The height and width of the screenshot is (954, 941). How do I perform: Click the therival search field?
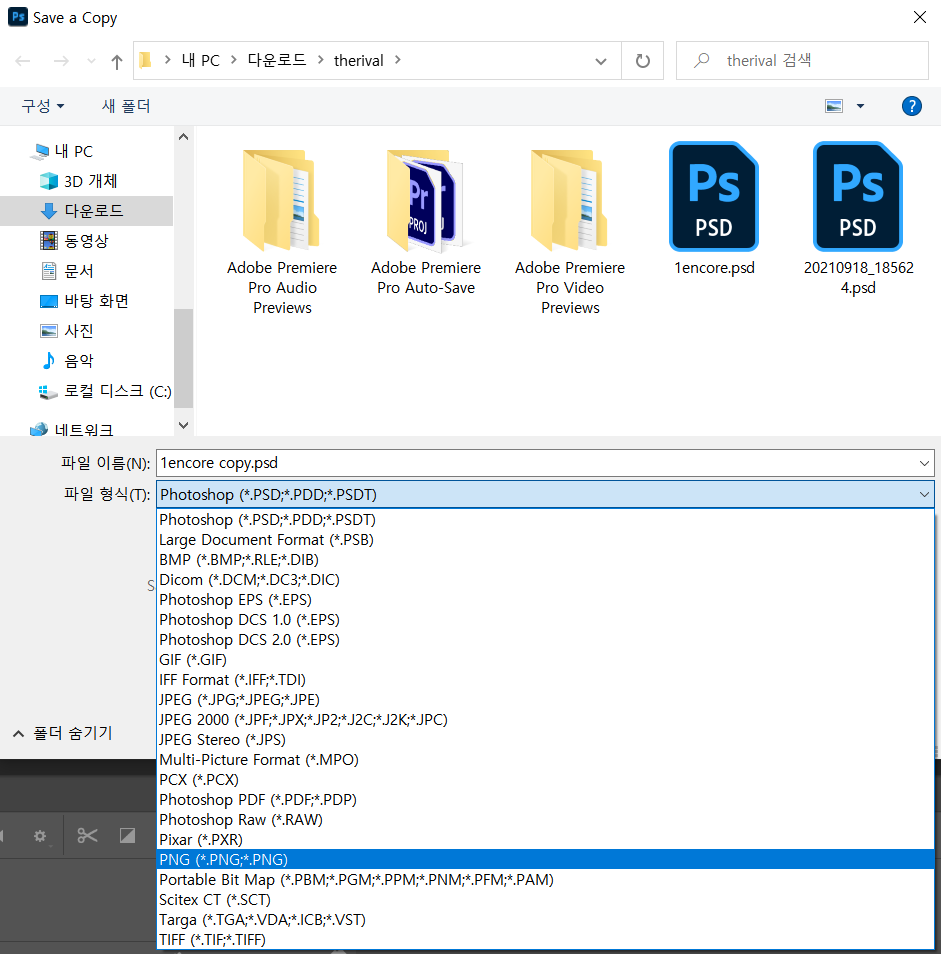[x=802, y=61]
